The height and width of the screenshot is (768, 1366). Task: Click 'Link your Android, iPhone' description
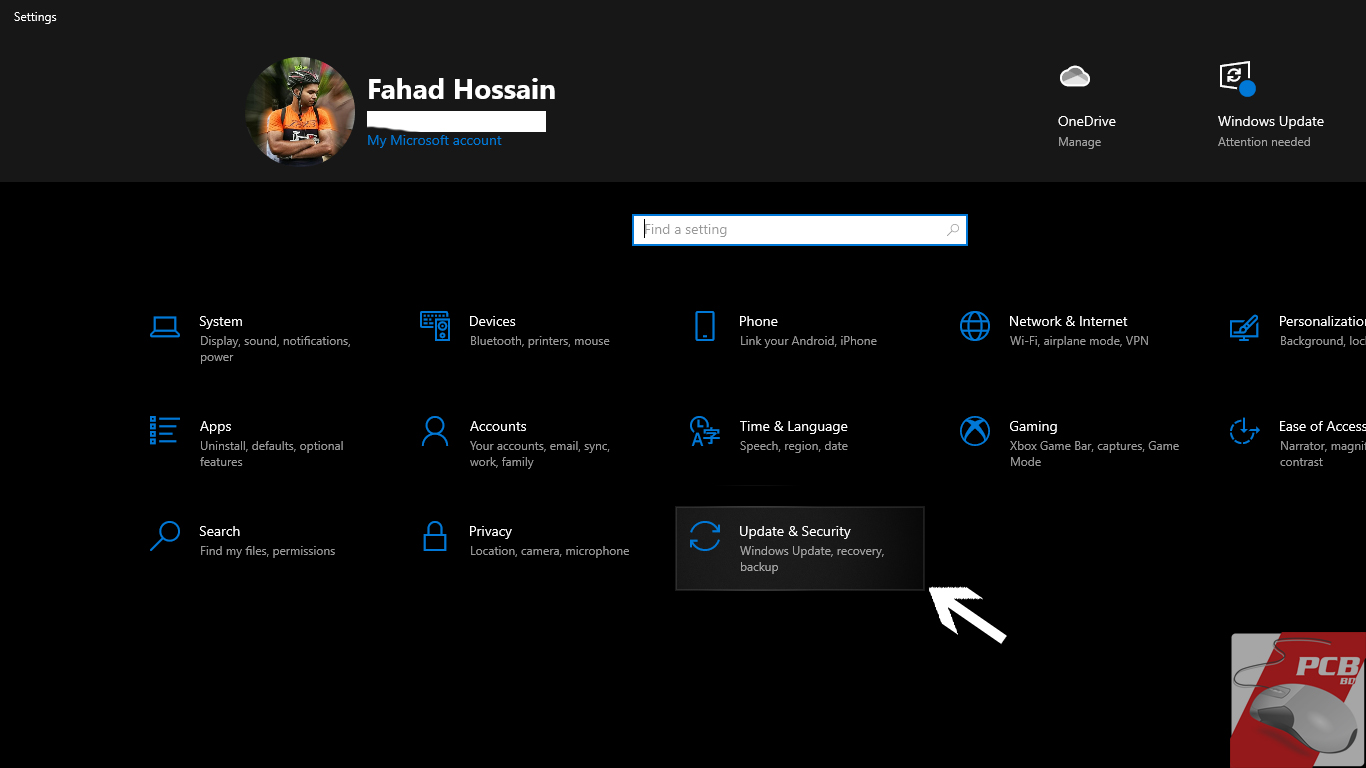click(x=808, y=341)
